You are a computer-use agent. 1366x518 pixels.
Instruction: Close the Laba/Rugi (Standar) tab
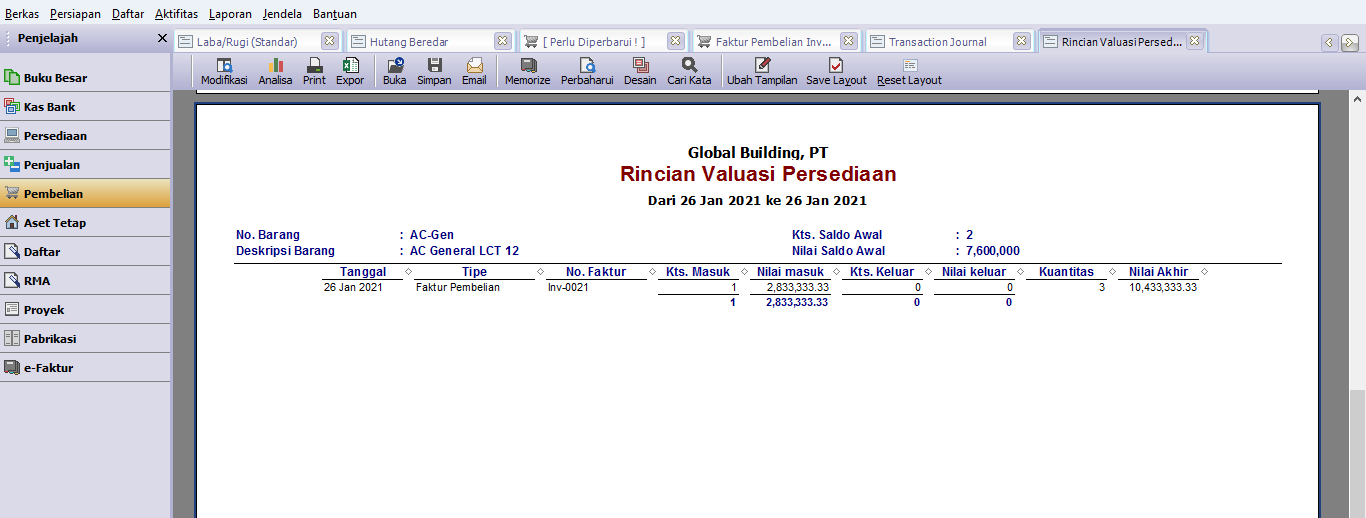[x=328, y=41]
